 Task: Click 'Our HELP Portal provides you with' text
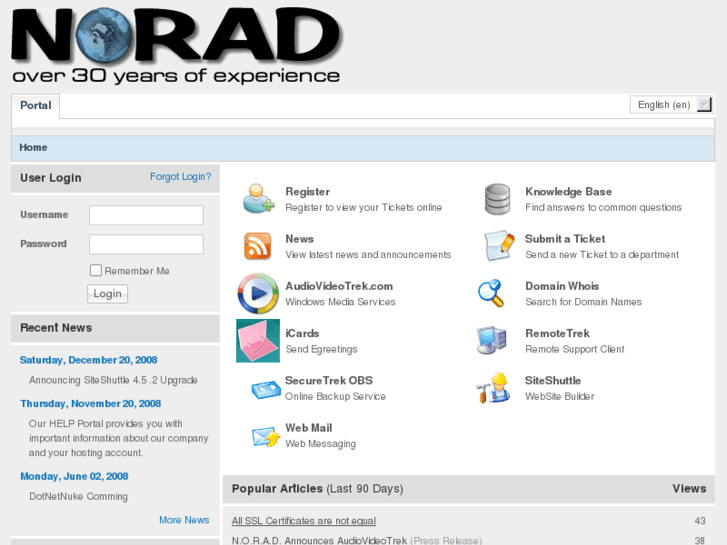click(106, 423)
